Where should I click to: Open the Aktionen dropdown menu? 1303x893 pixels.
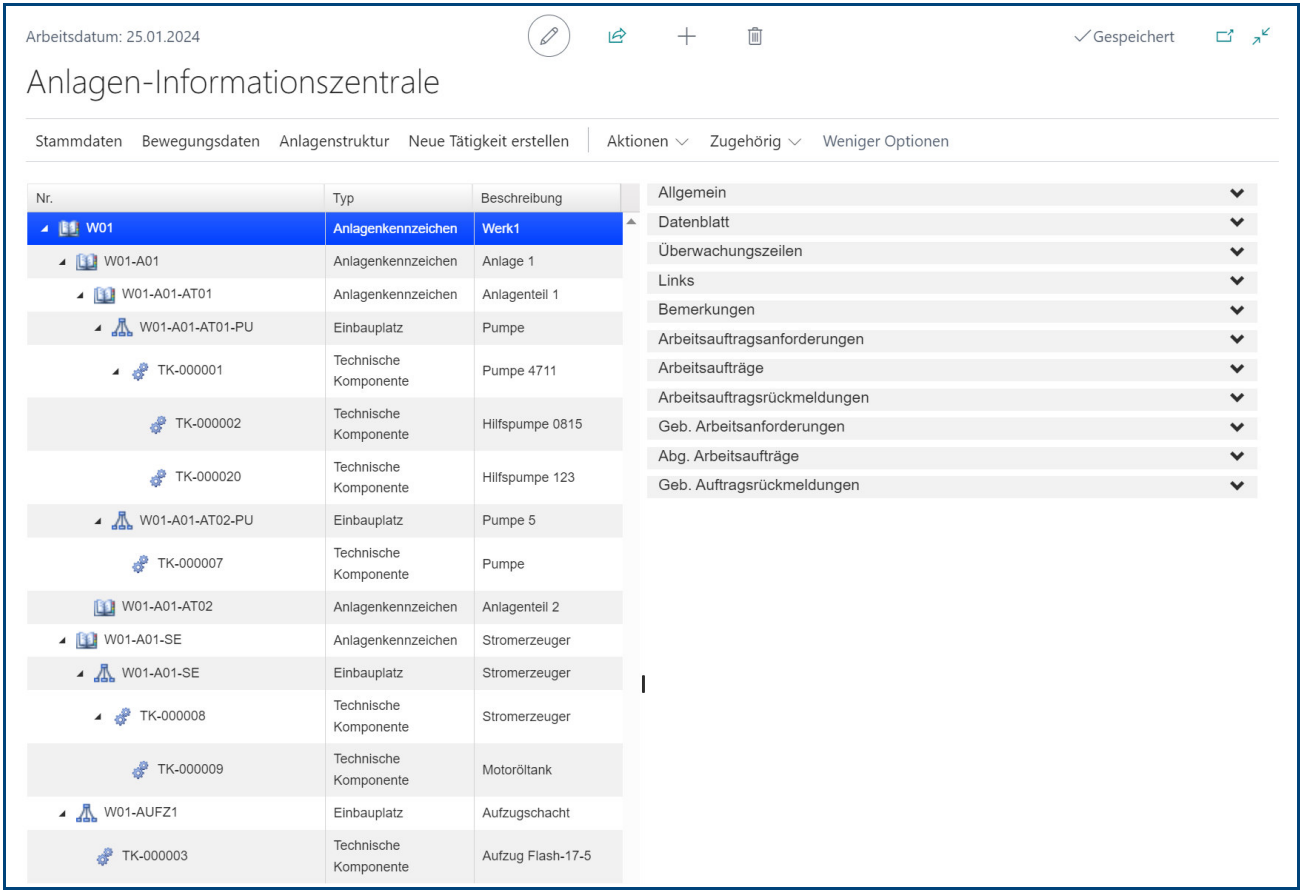pos(647,141)
